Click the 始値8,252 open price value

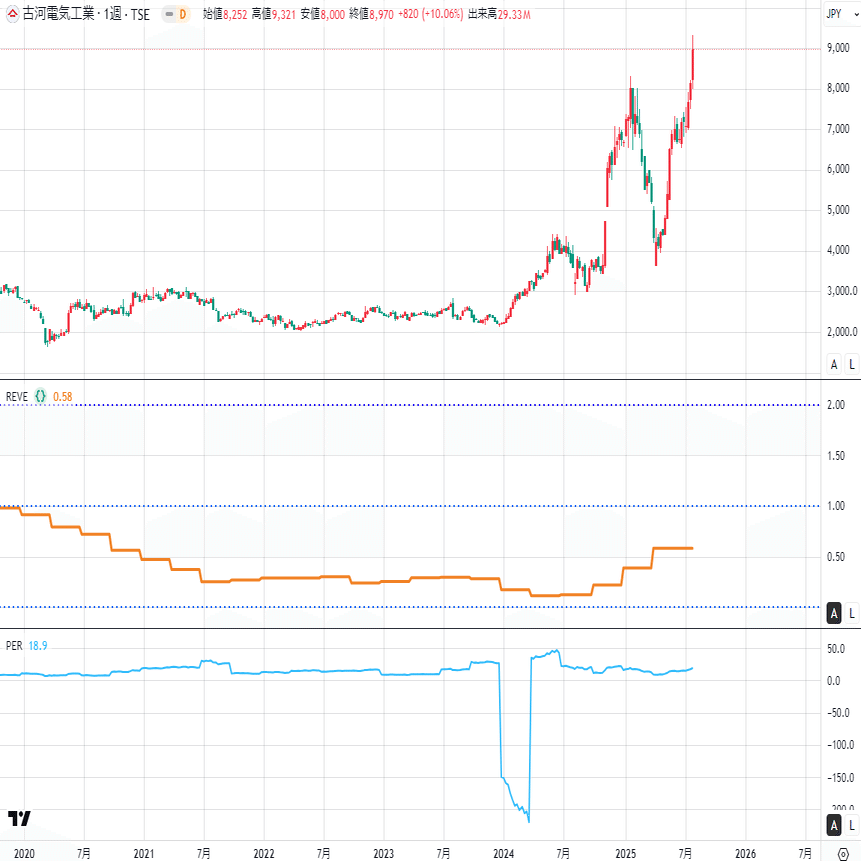[225, 14]
